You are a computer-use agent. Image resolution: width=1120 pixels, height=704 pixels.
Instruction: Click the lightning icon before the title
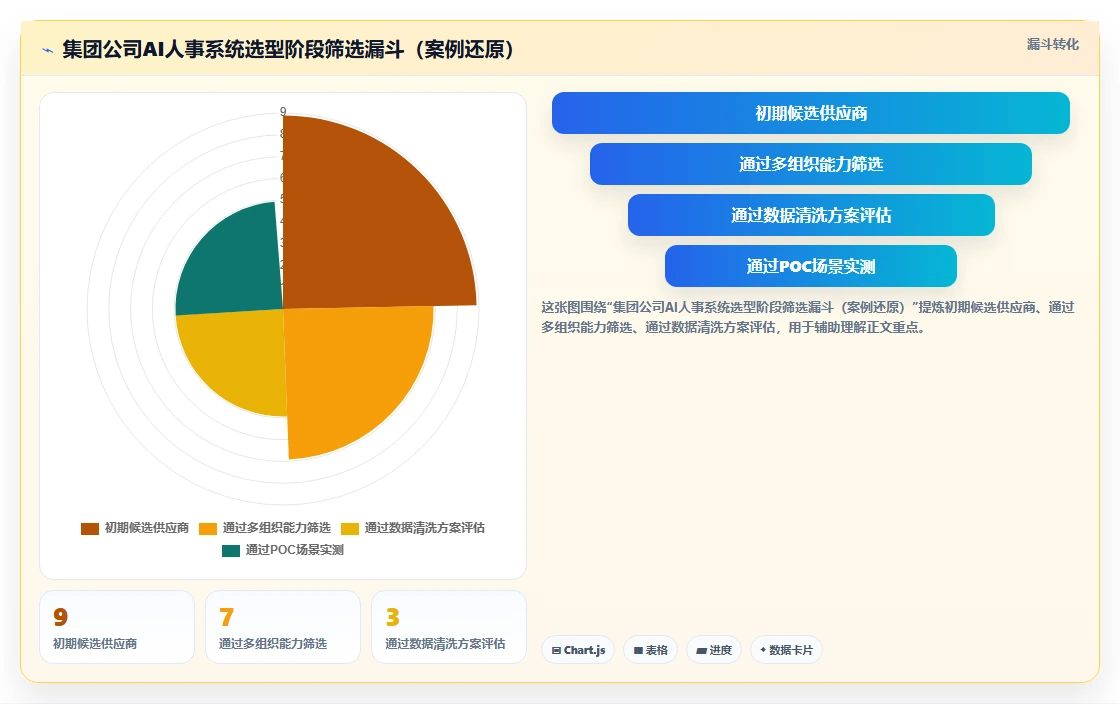pos(48,50)
